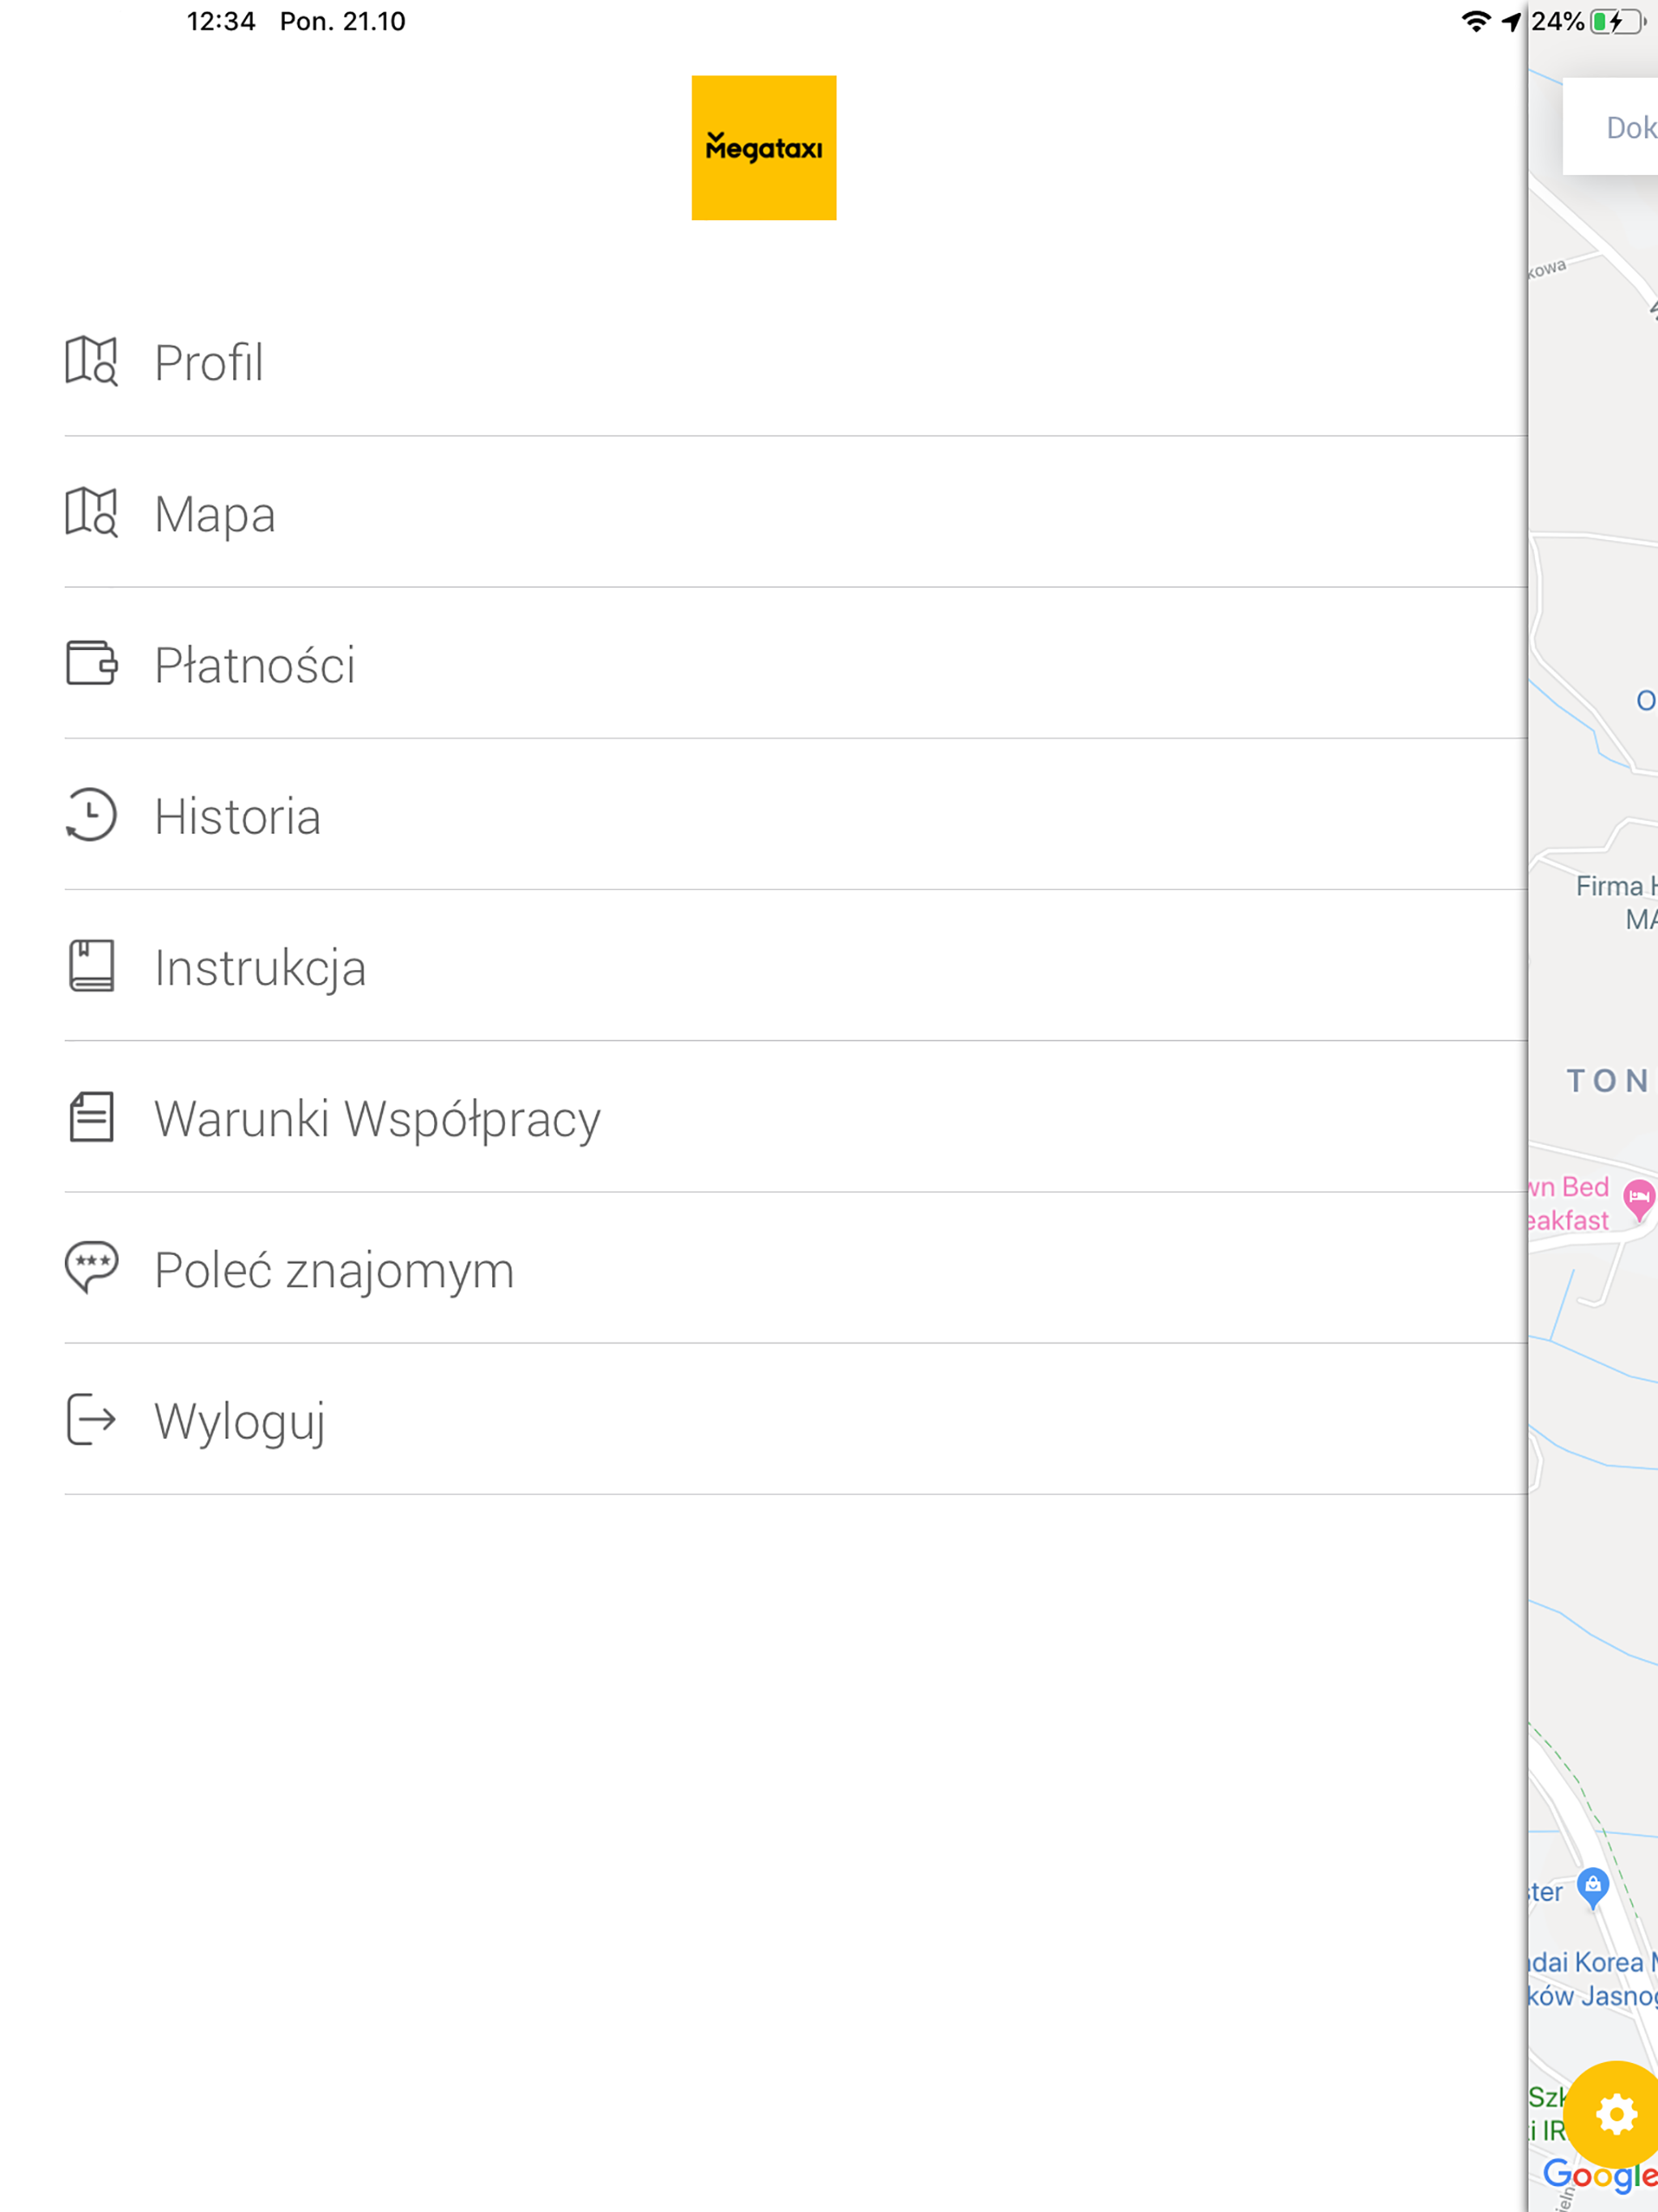The image size is (1658, 2212).
Task: Tap the Dok search field on the map
Action: [1611, 127]
